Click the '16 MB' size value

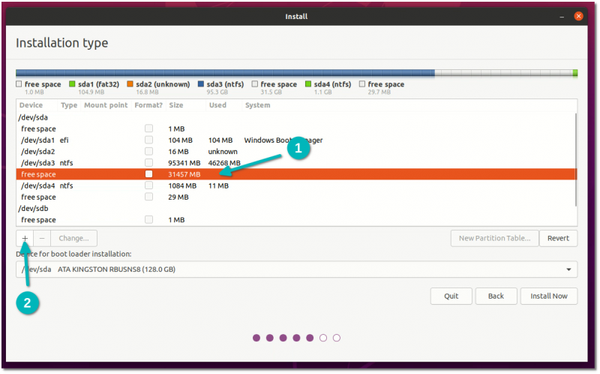pyautogui.click(x=178, y=152)
